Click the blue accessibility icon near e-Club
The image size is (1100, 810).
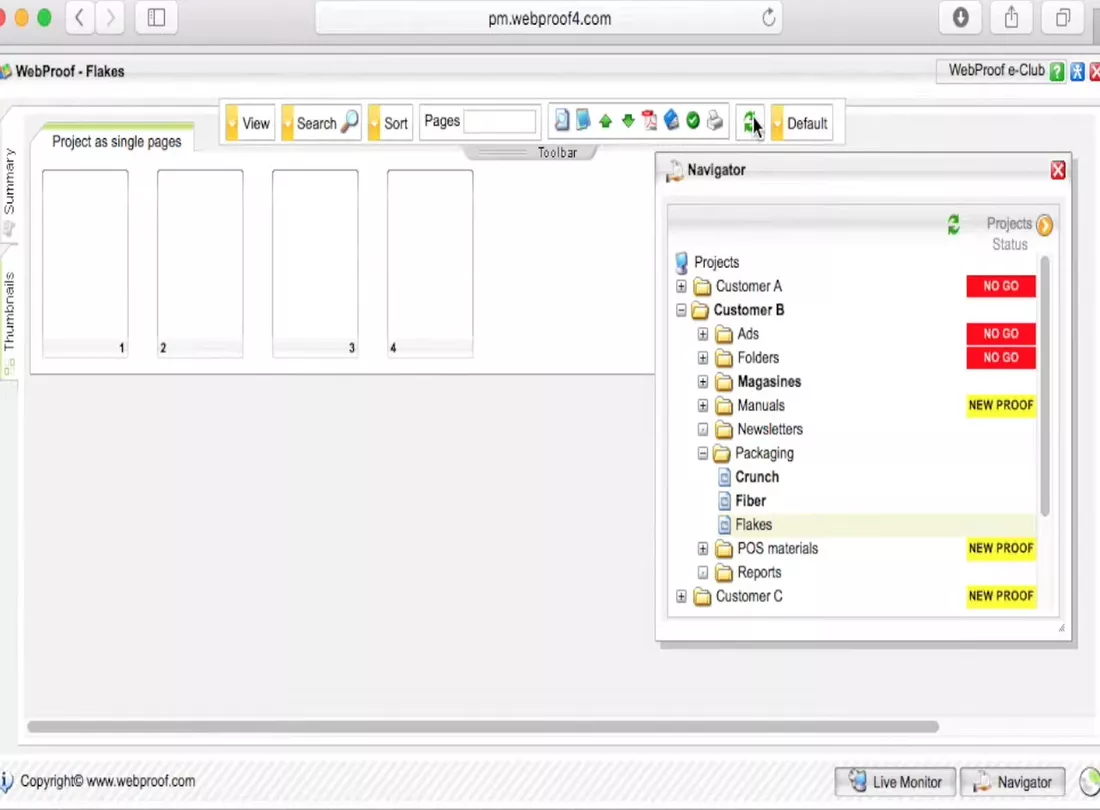1078,72
